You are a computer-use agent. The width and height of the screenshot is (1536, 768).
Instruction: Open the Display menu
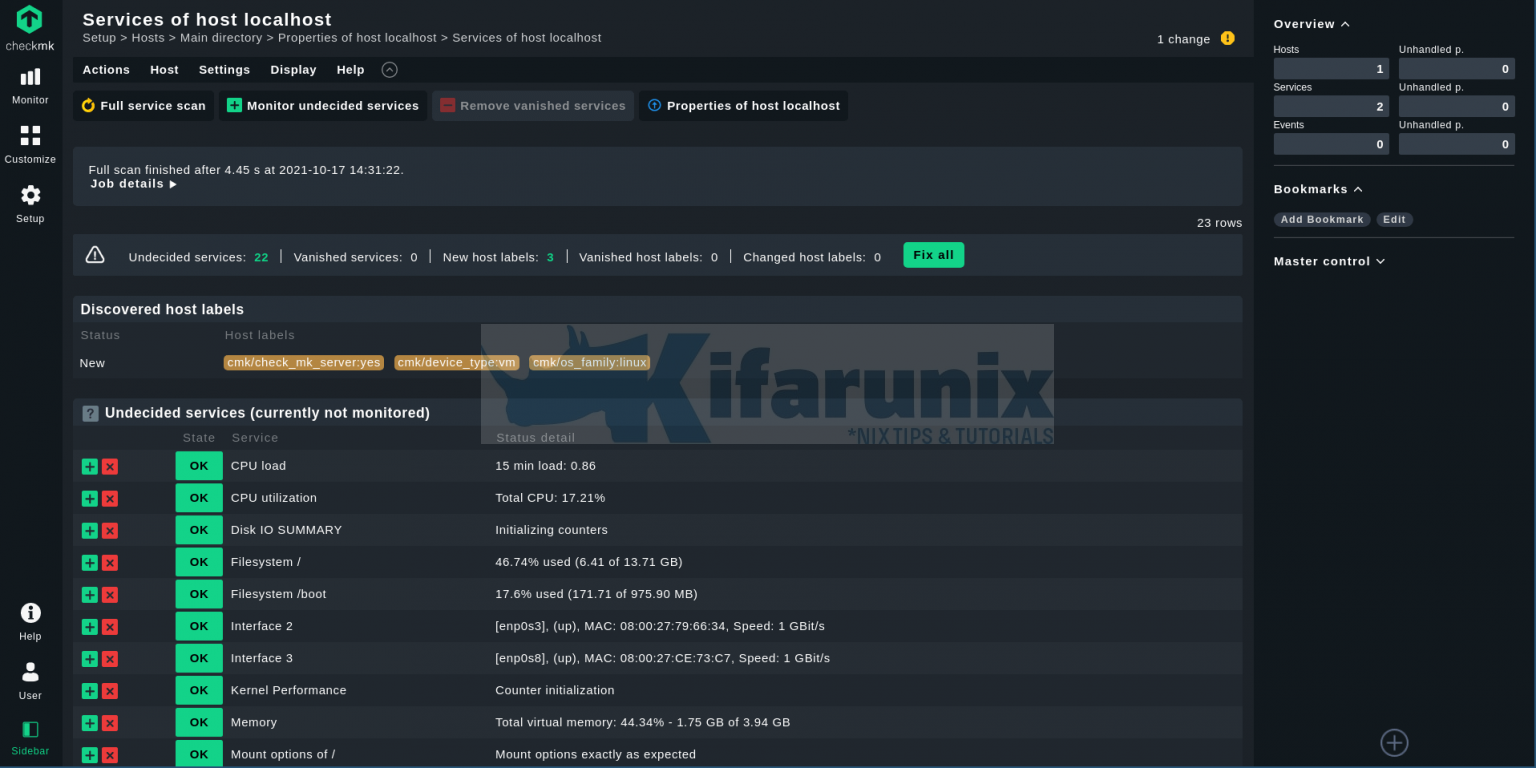click(x=293, y=69)
